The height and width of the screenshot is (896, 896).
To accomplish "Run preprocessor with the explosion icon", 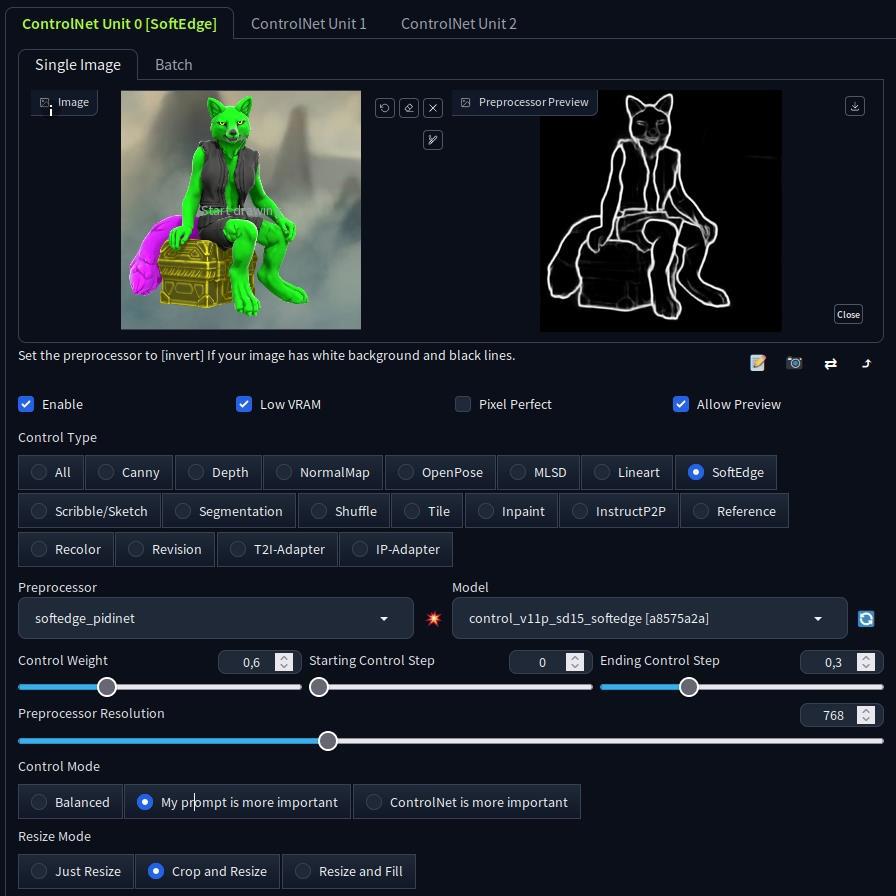I will click(433, 619).
